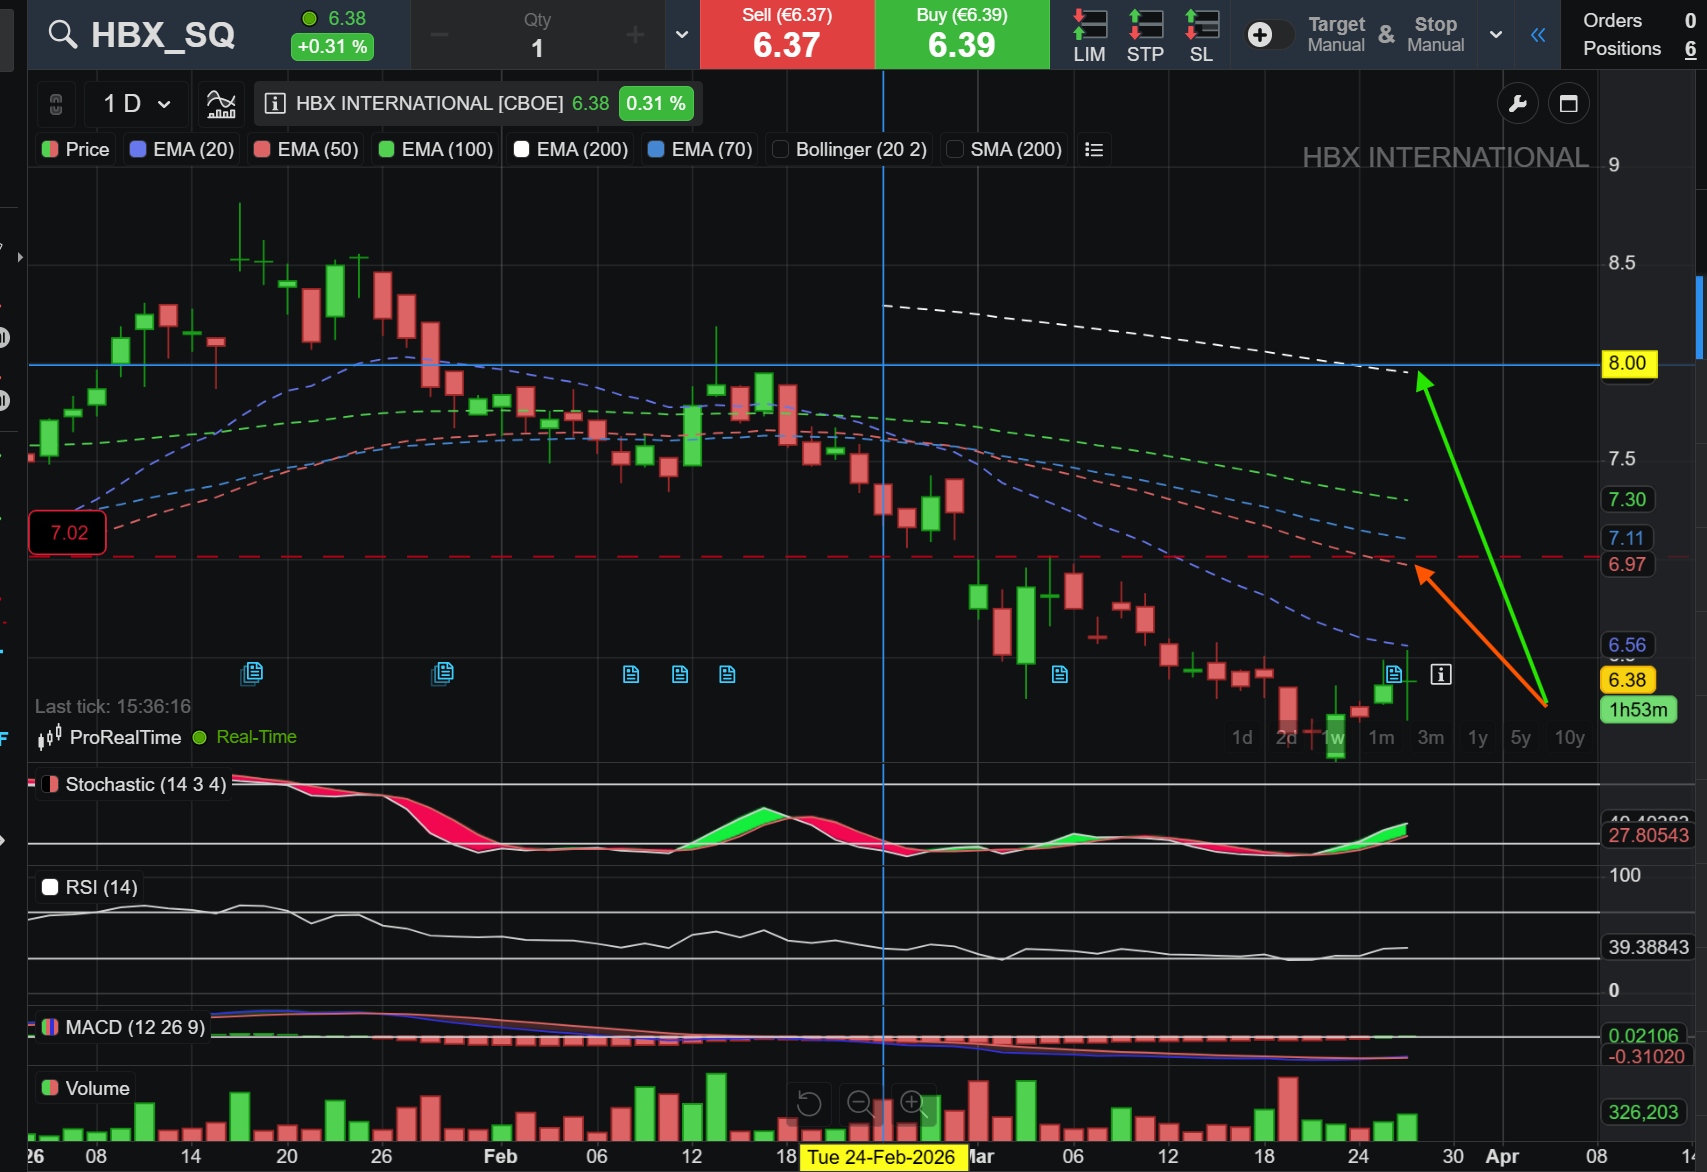The image size is (1707, 1172).
Task: Open the chart style icon beside timeframe
Action: (x=221, y=104)
